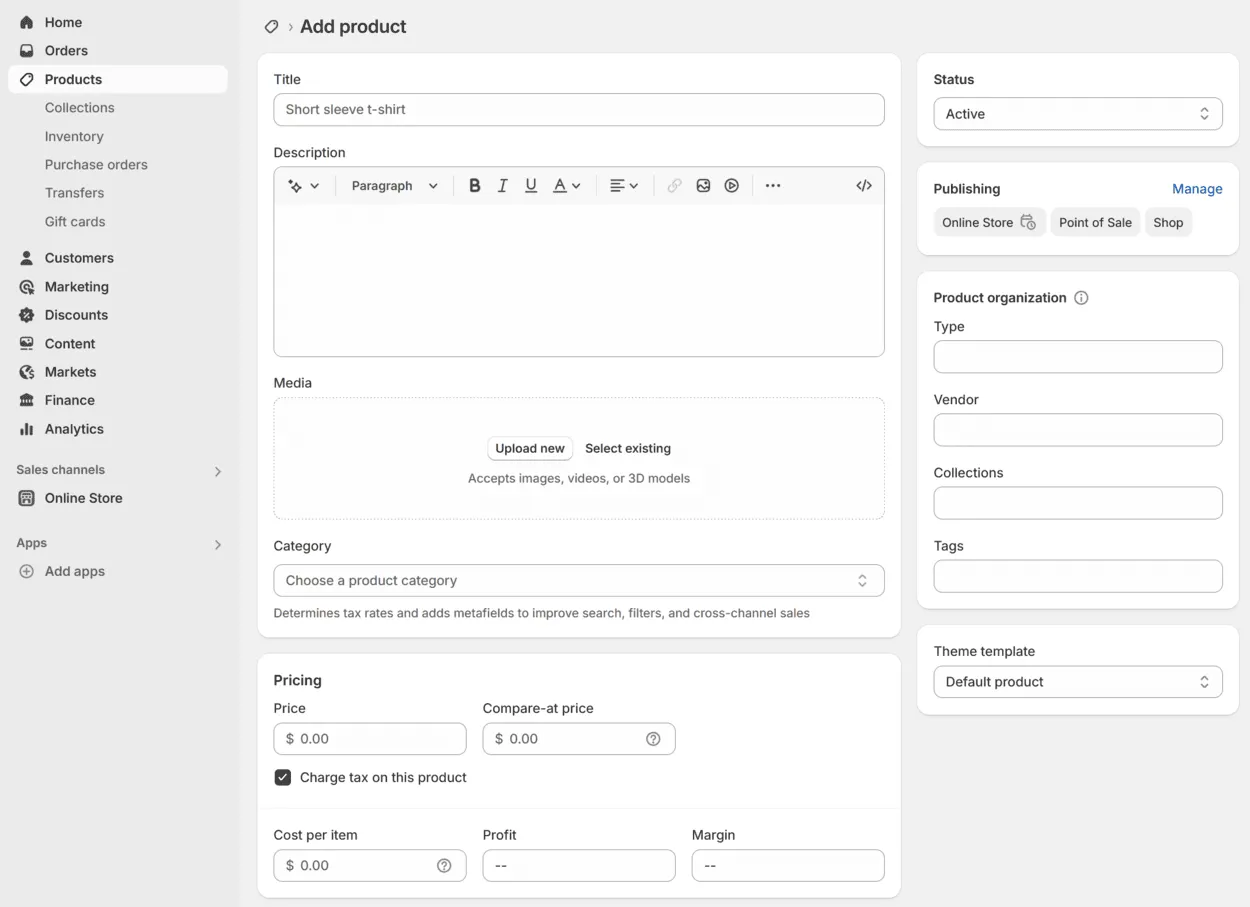
Task: Uncheck Charge tax on this product
Action: pyautogui.click(x=283, y=778)
